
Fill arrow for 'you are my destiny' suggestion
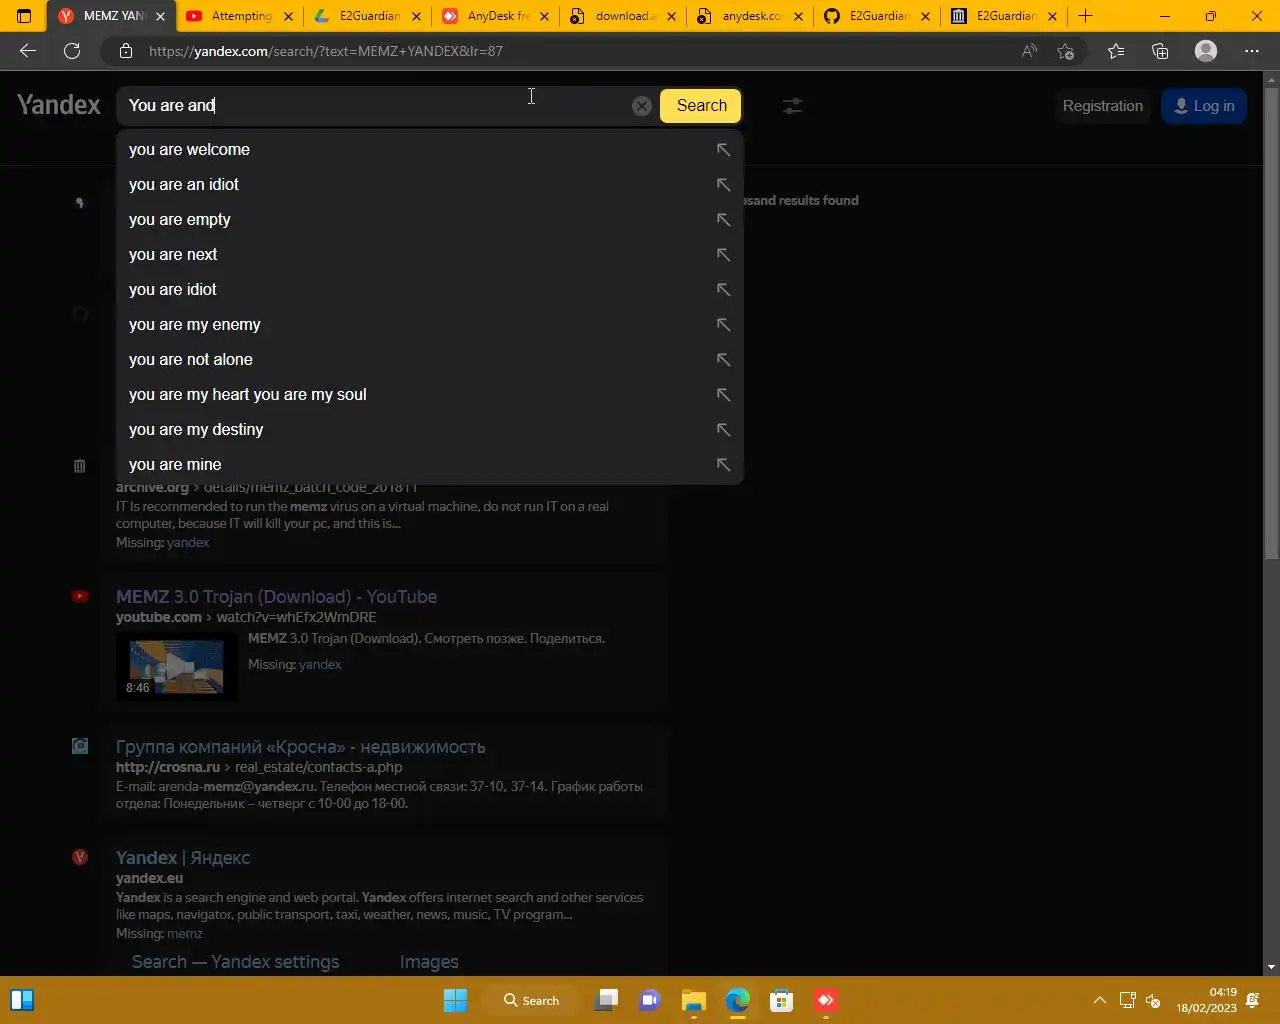click(x=723, y=430)
